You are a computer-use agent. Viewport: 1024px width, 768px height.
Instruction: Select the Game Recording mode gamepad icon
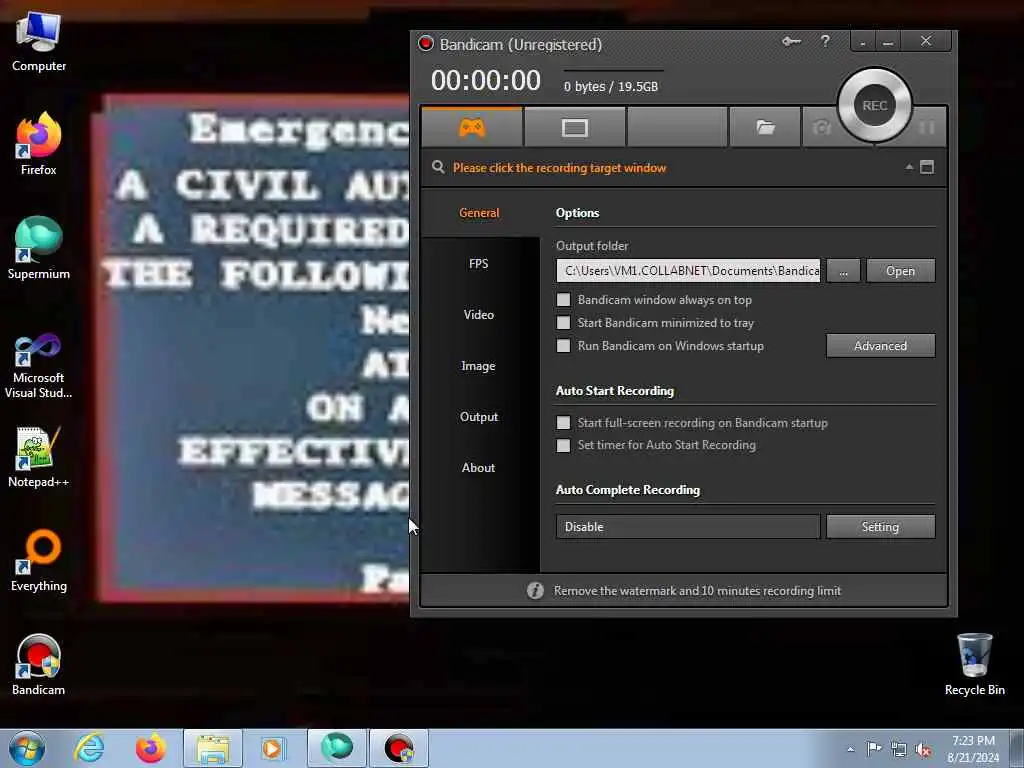click(x=472, y=127)
